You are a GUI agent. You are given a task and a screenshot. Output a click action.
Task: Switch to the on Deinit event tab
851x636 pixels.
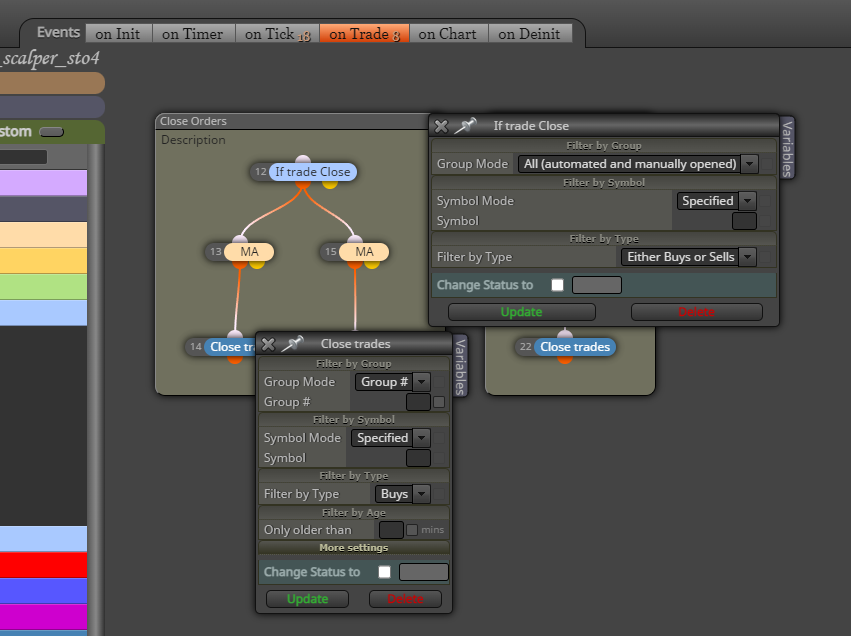pos(529,34)
